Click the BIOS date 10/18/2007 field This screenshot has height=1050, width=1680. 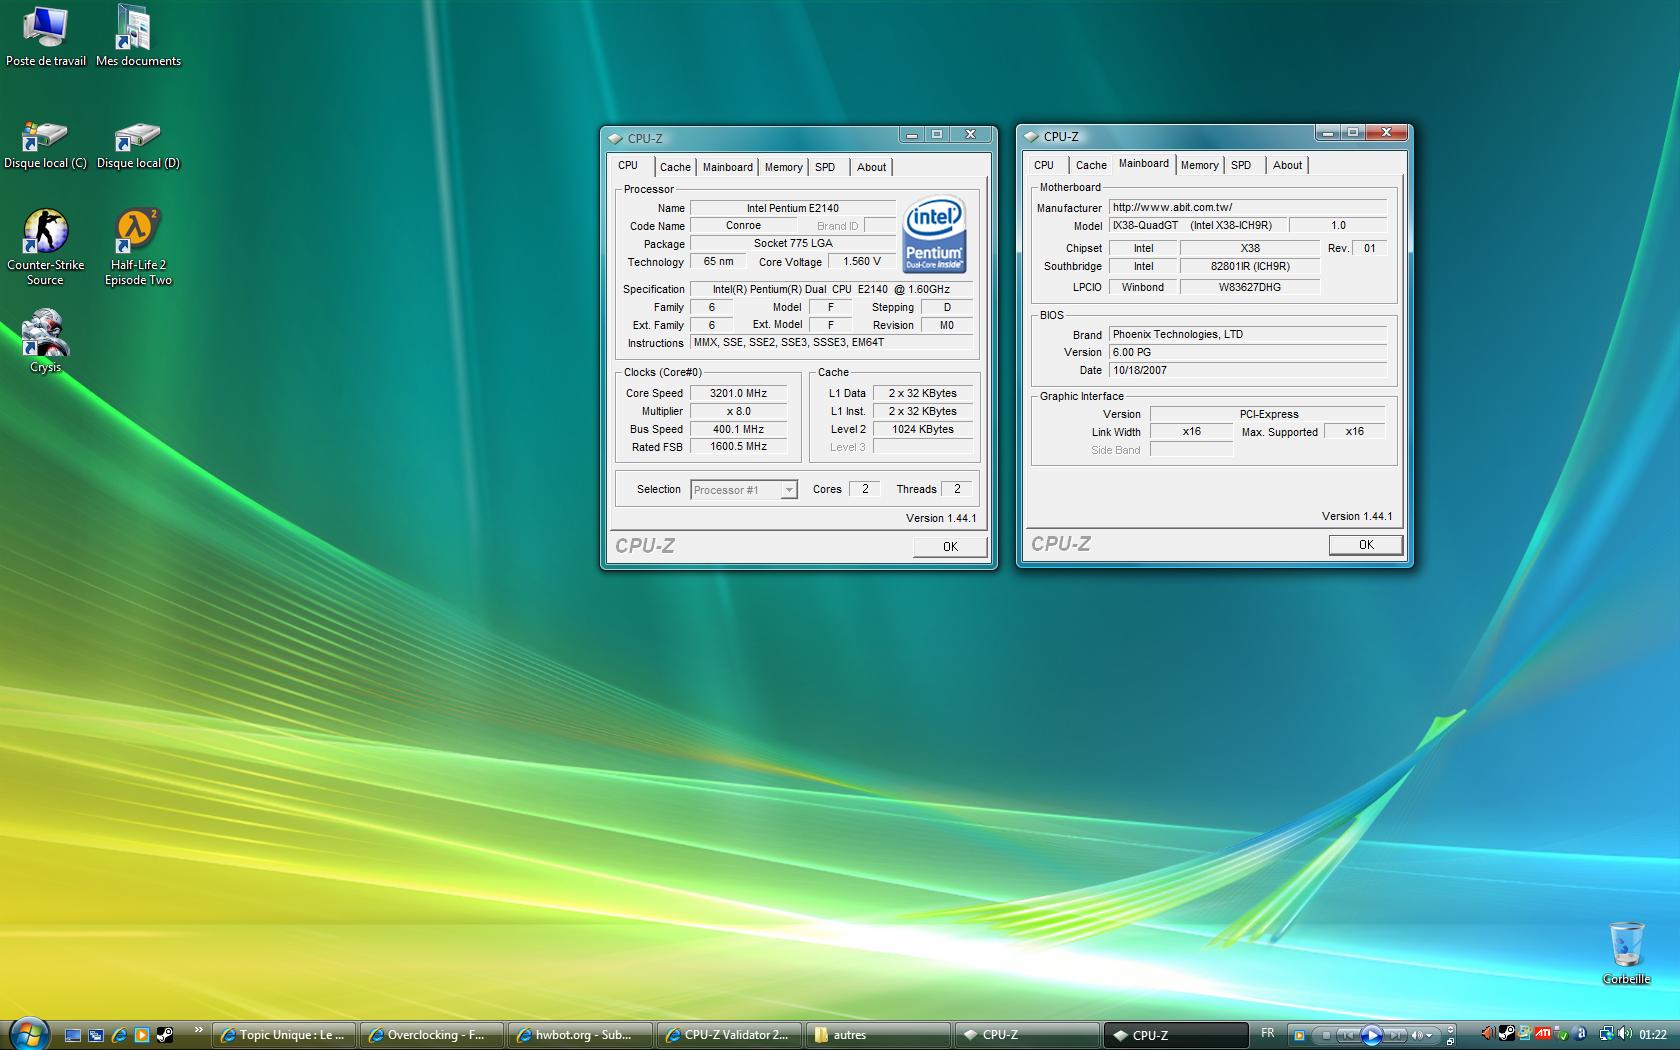[x=1248, y=370]
